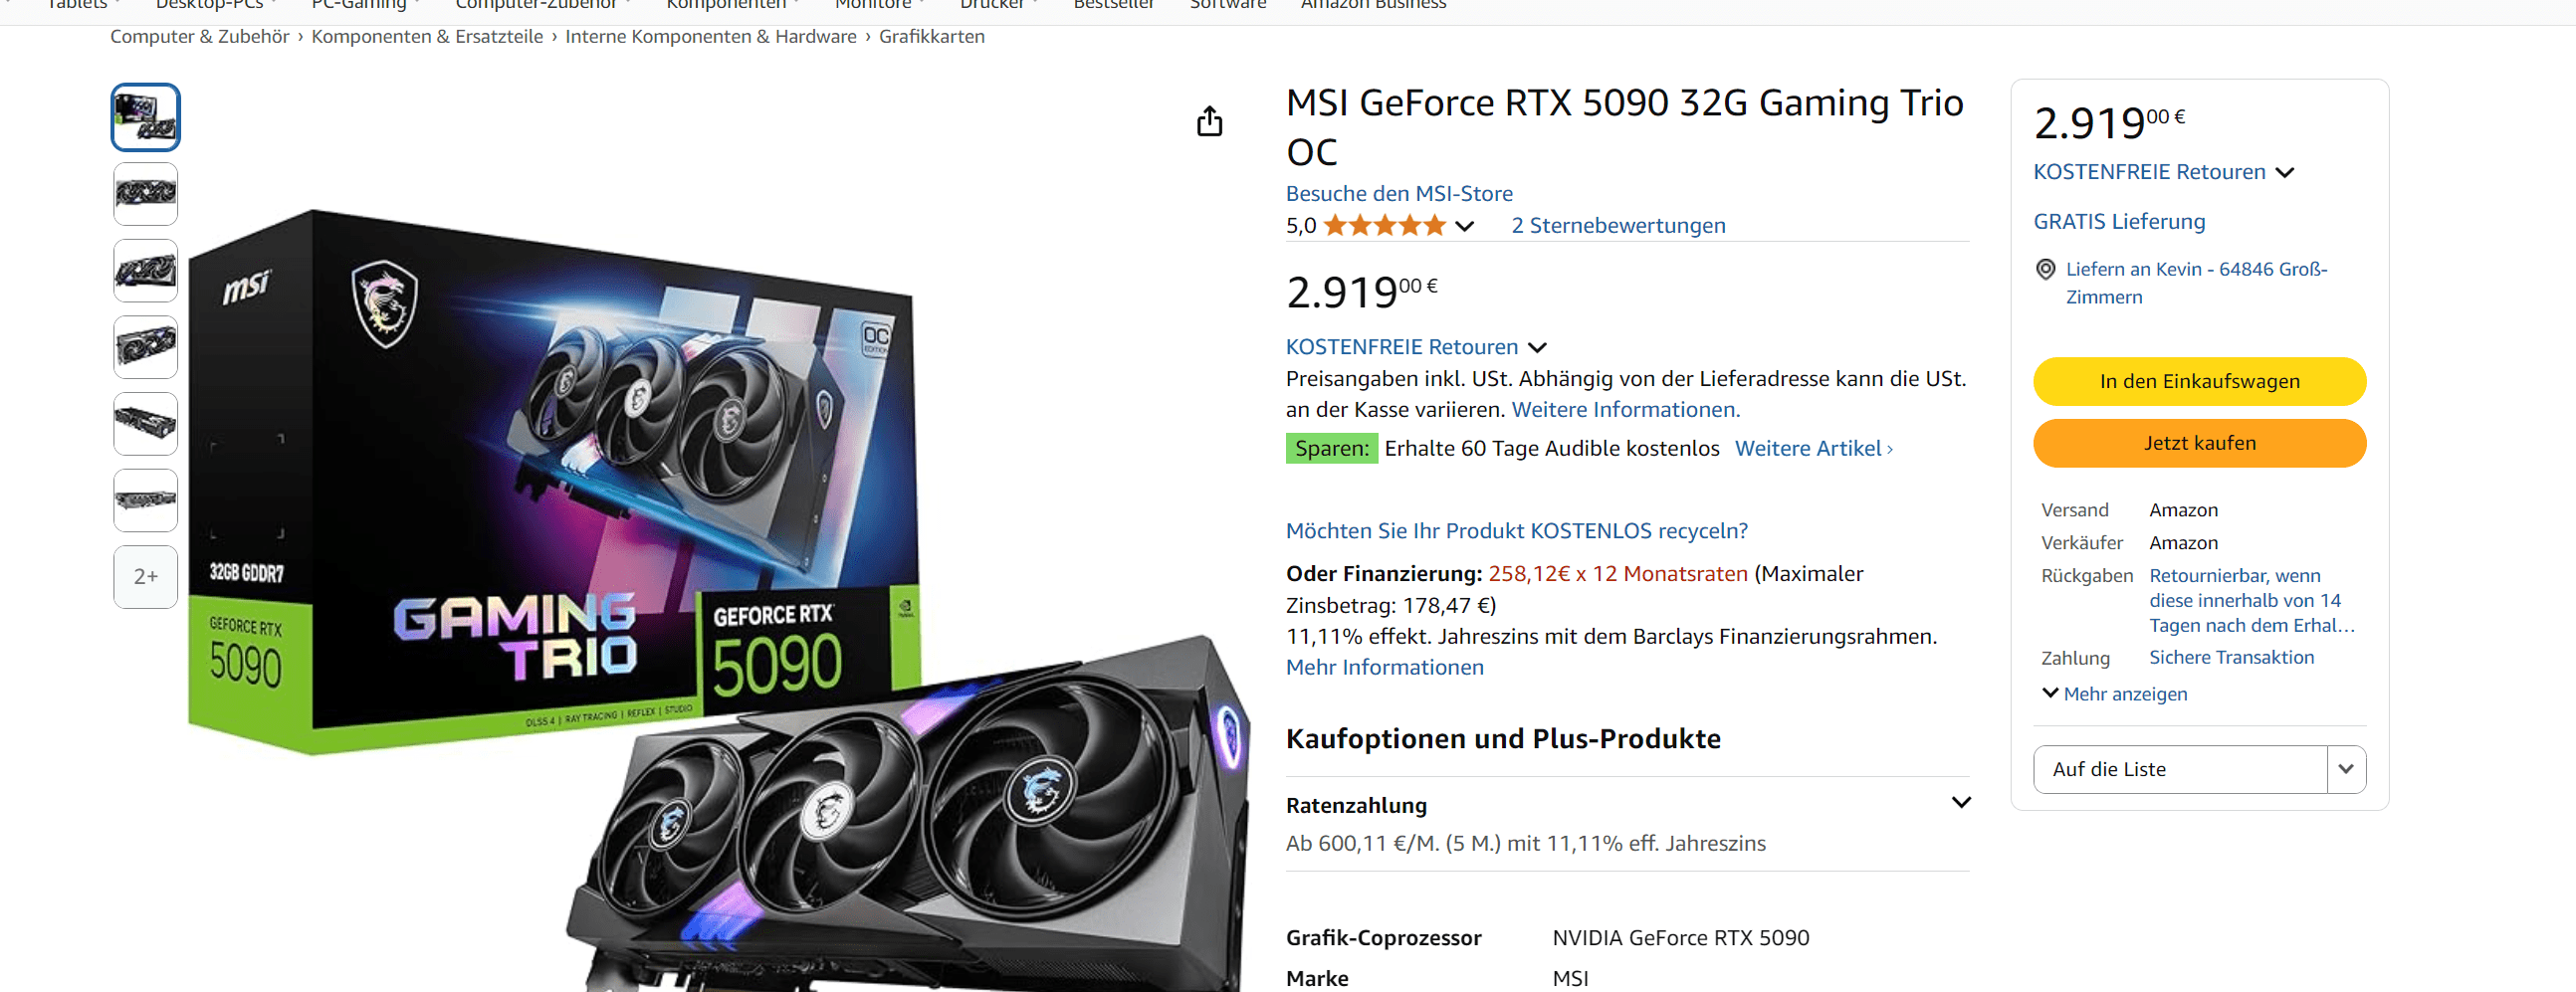Screen dimensions: 2576x992
Task: Open the Software navigation item
Action: pyautogui.click(x=1228, y=5)
